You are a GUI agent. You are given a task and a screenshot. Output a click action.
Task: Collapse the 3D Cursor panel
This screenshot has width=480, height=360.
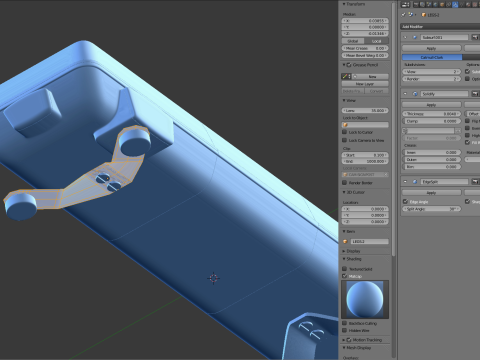[344, 192]
